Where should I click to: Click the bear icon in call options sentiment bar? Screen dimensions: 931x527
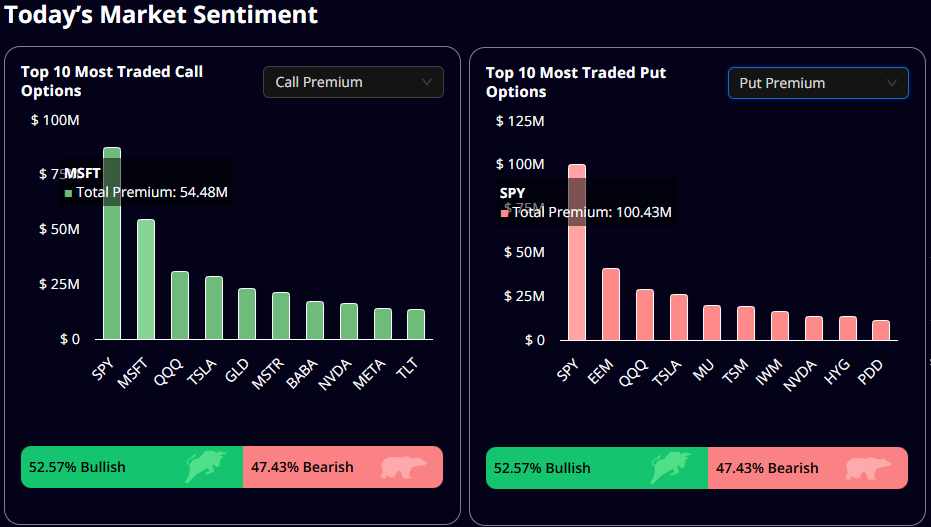click(403, 467)
